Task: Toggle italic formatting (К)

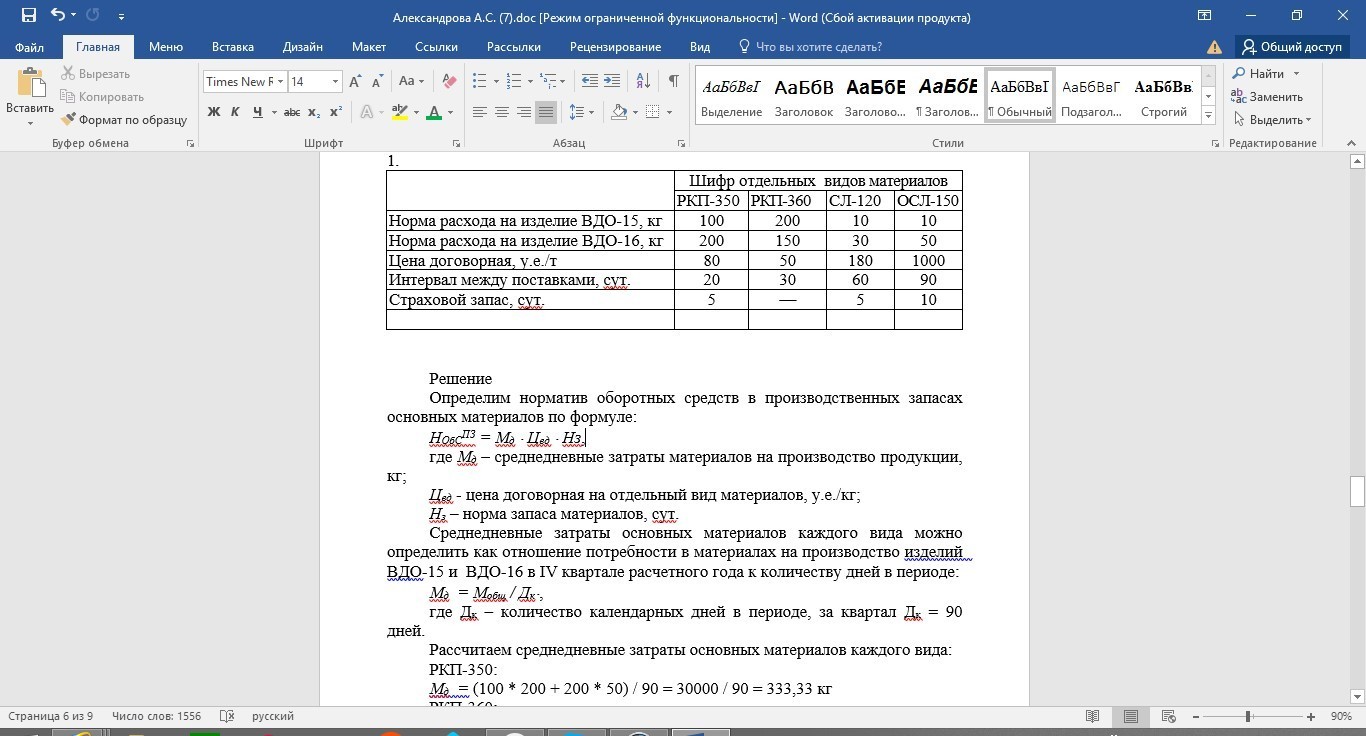Action: click(x=235, y=112)
